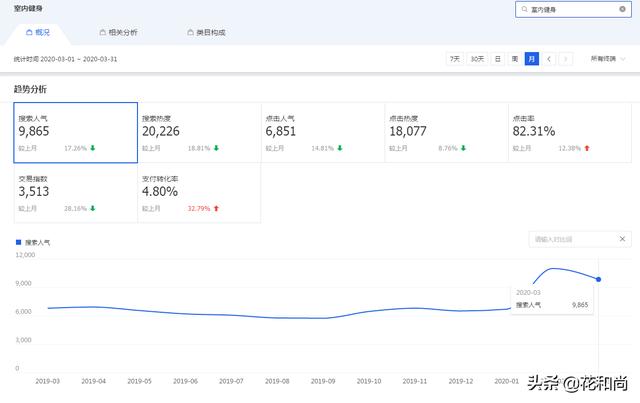Select the 搜索人气 metric card
640x403 pixels.
(x=76, y=131)
